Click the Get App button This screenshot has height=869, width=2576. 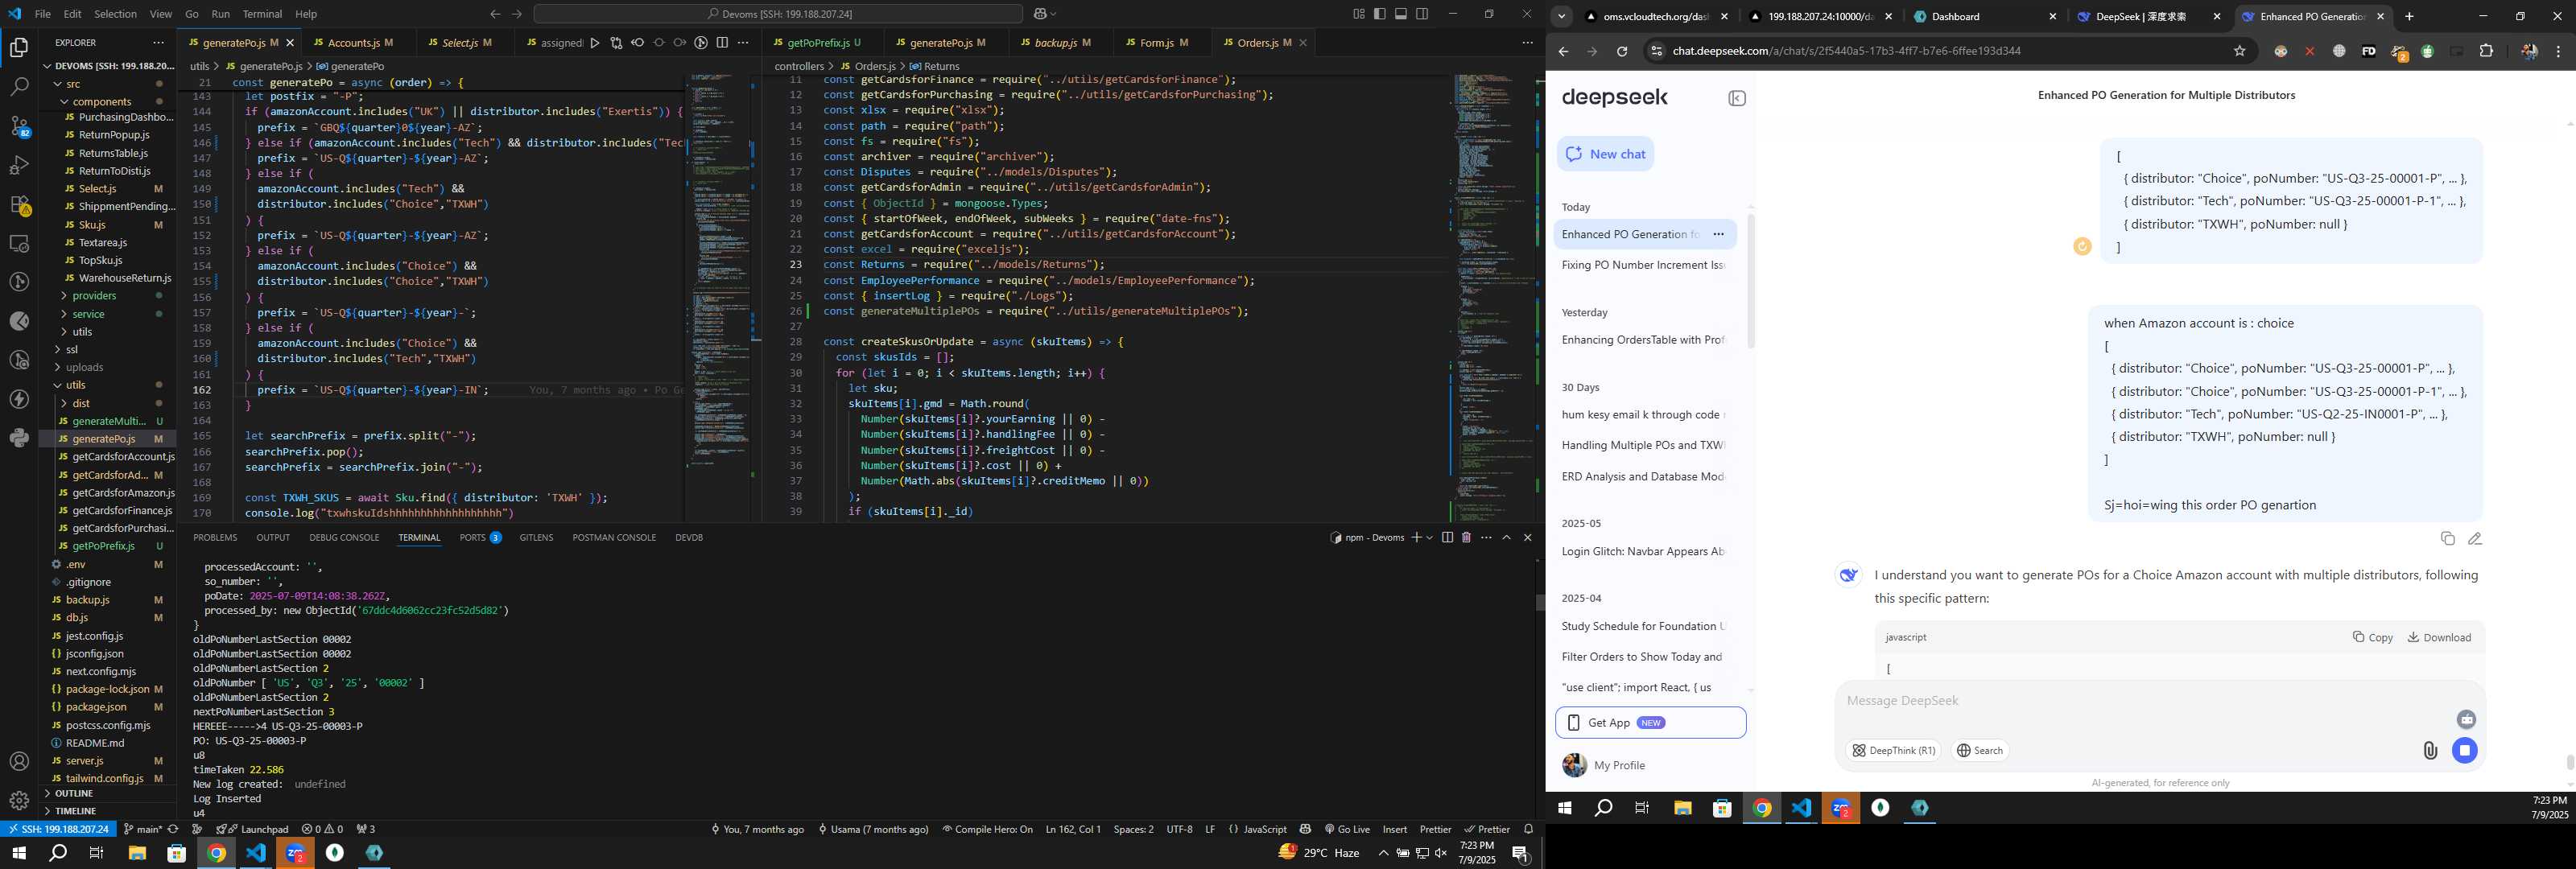pos(1650,723)
